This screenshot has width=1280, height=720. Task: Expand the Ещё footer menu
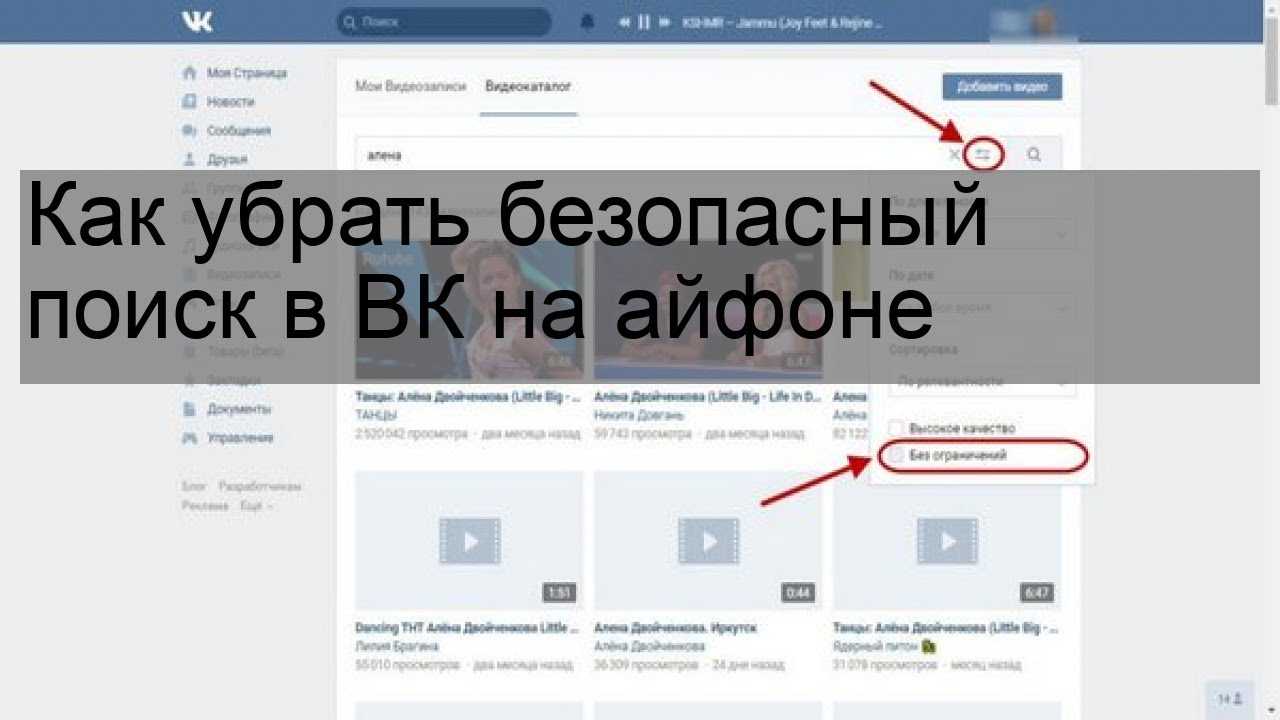coord(255,506)
